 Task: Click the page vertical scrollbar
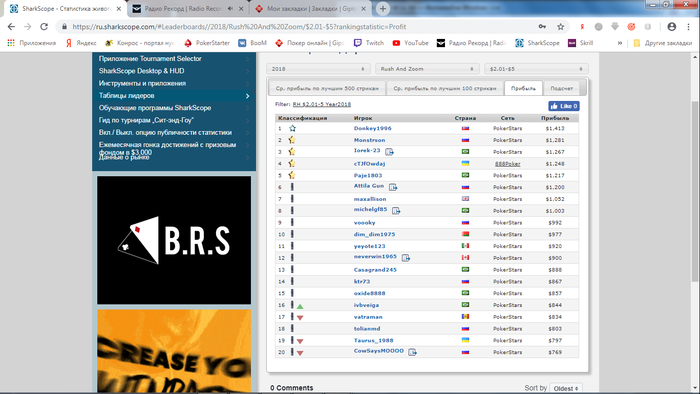pos(694,192)
